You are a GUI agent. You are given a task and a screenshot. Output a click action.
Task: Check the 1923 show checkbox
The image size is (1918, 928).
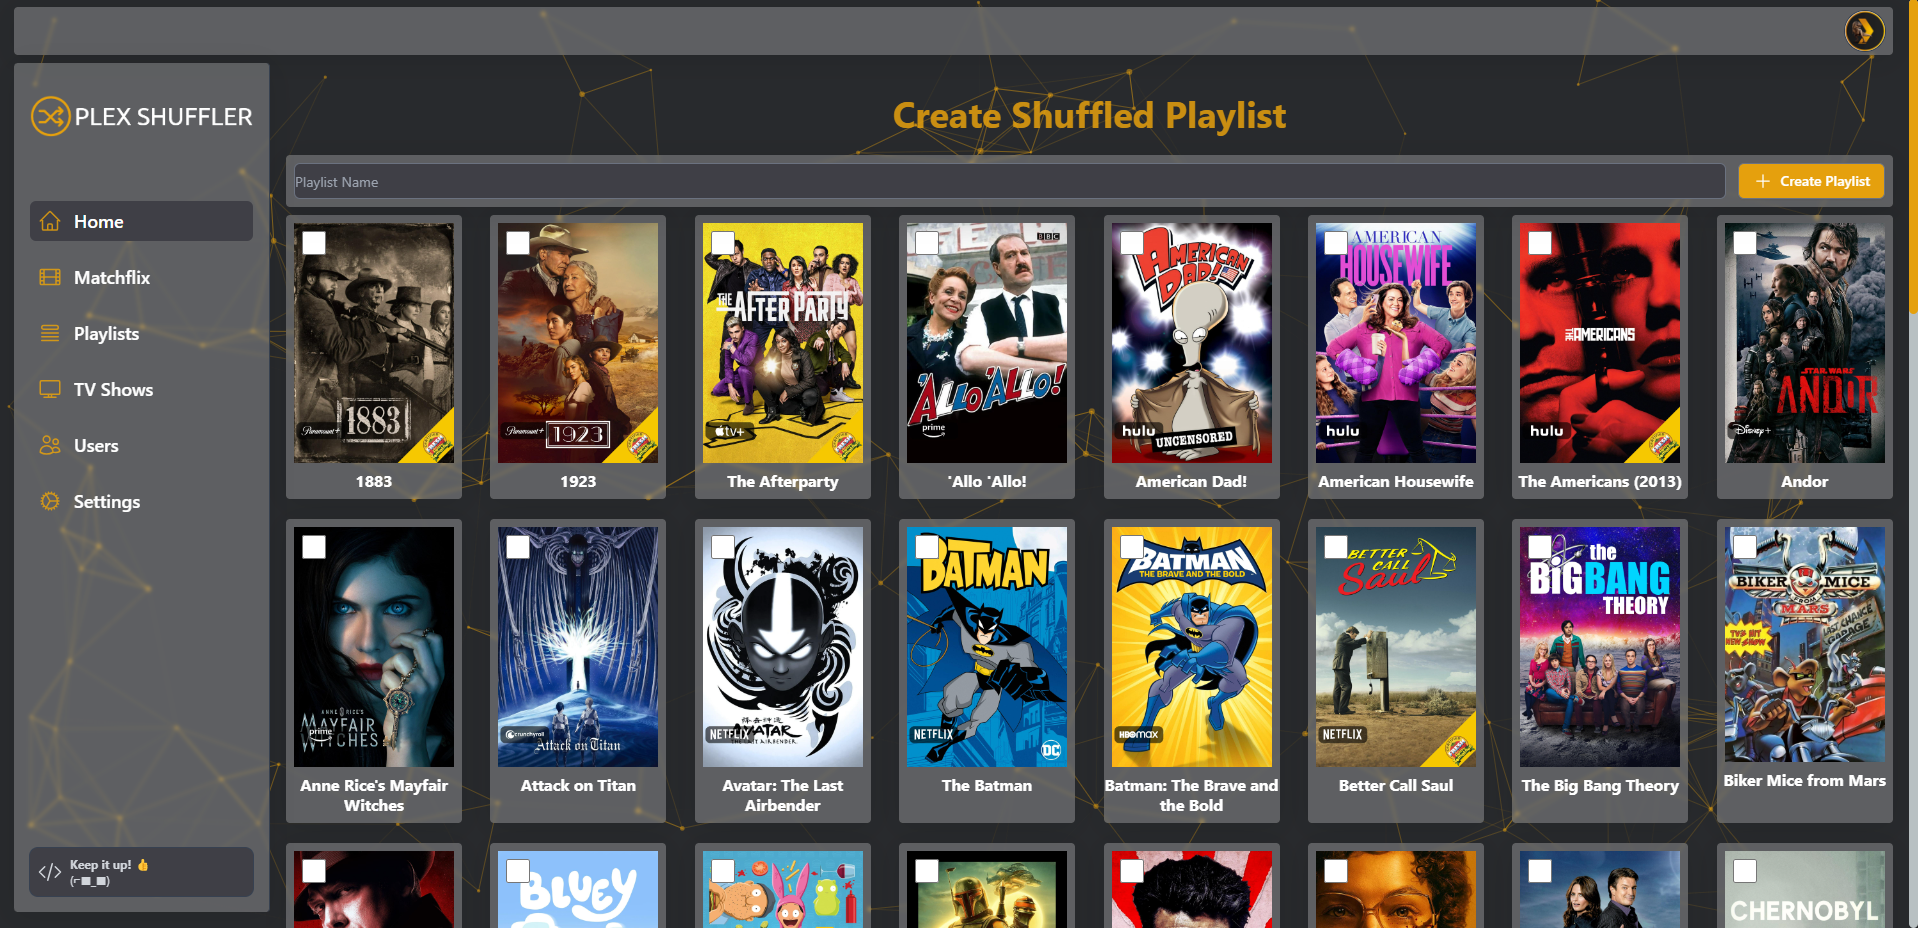(x=518, y=243)
